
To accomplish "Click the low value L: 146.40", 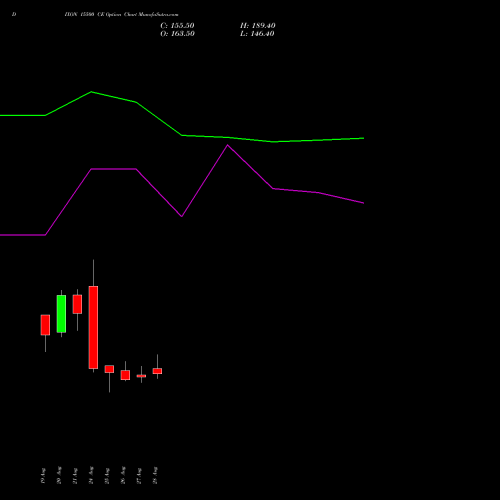I will point(257,34).
